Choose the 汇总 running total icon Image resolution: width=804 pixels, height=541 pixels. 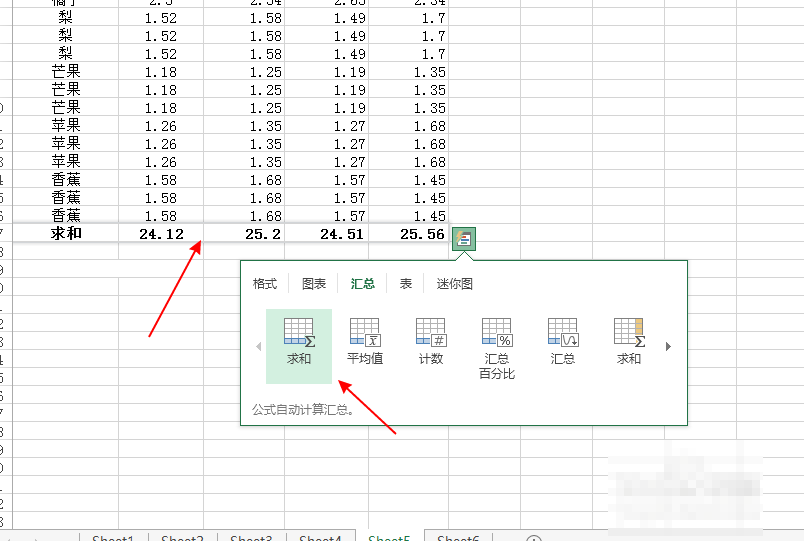pos(562,341)
